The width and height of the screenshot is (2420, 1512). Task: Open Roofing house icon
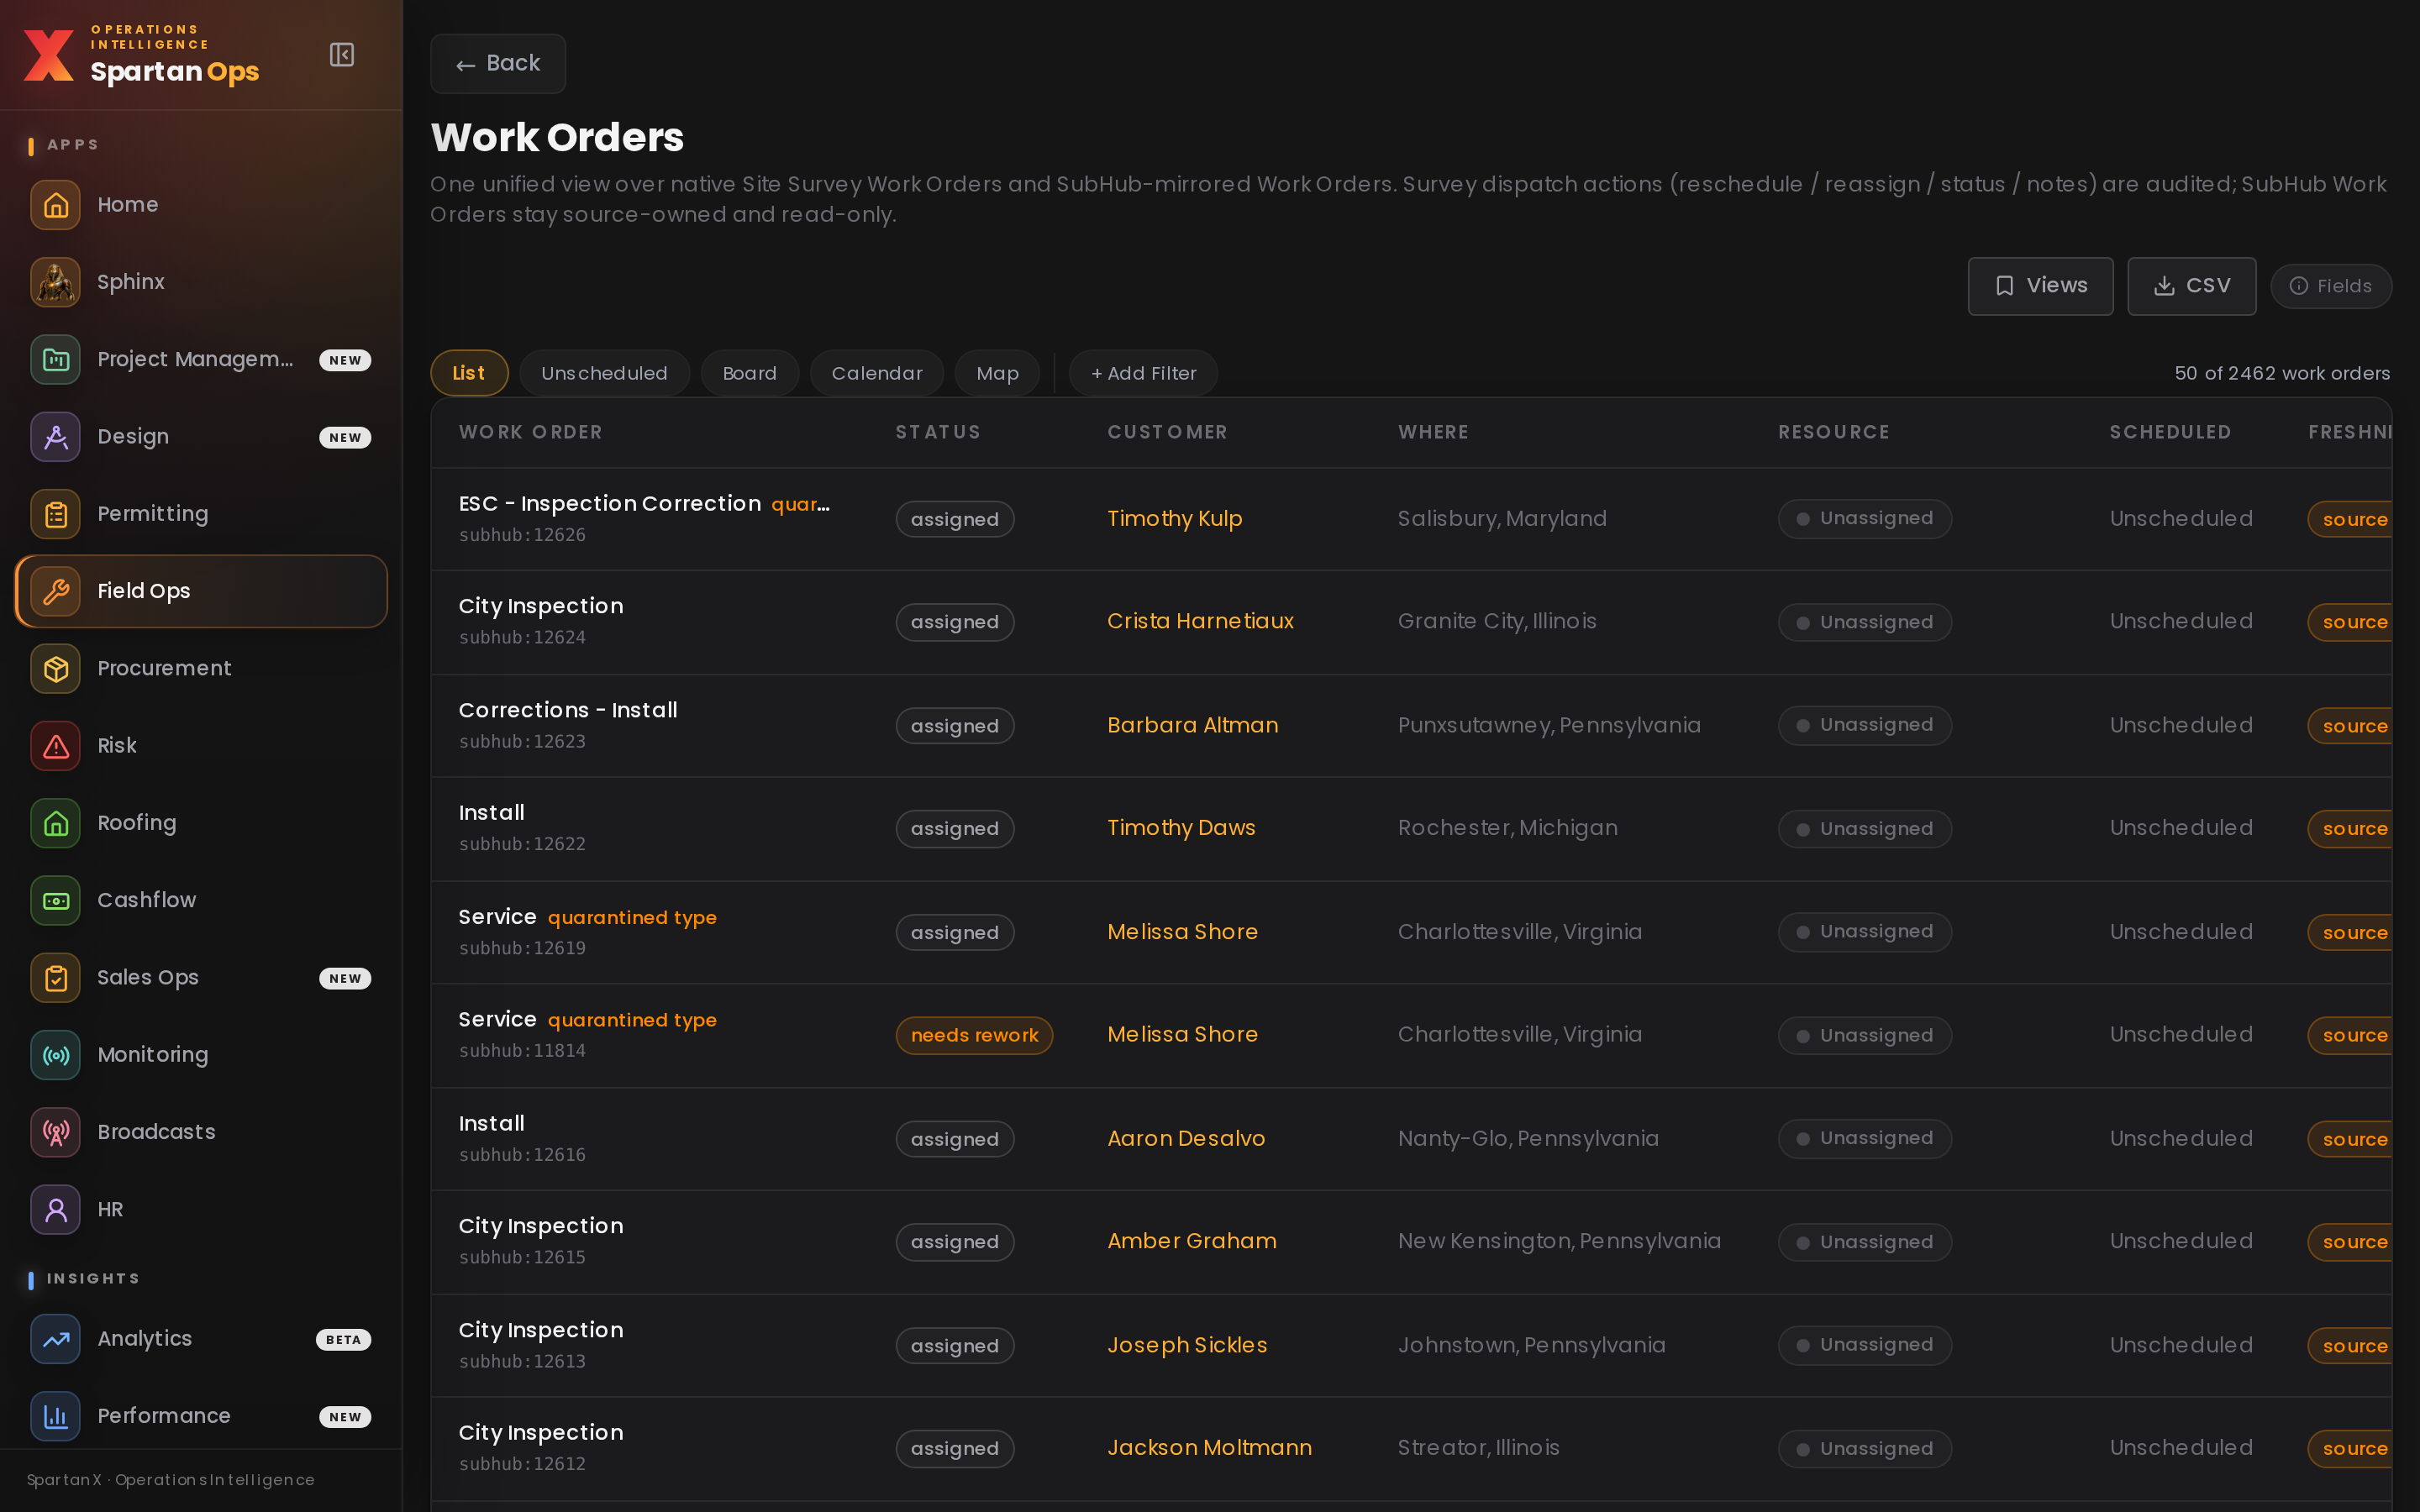tap(56, 823)
